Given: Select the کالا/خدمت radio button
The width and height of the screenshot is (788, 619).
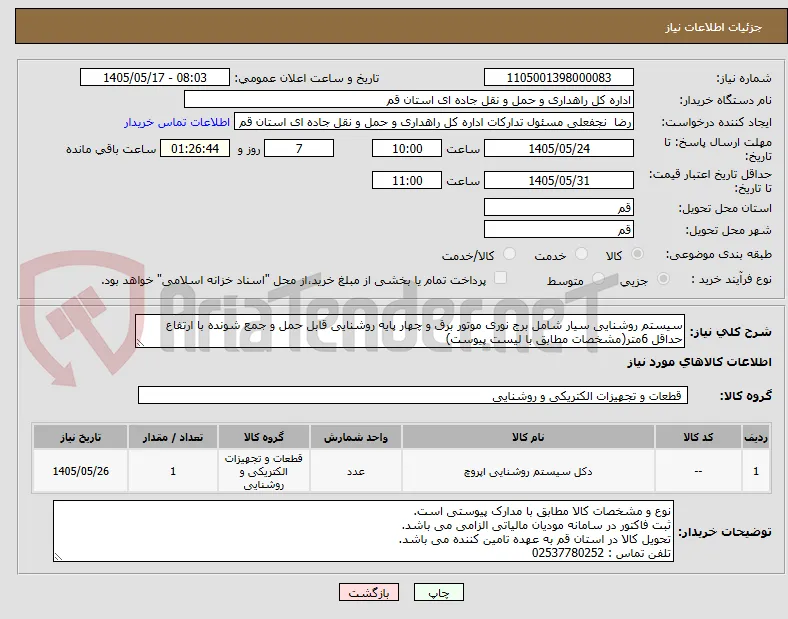Looking at the screenshot, I should point(510,254).
